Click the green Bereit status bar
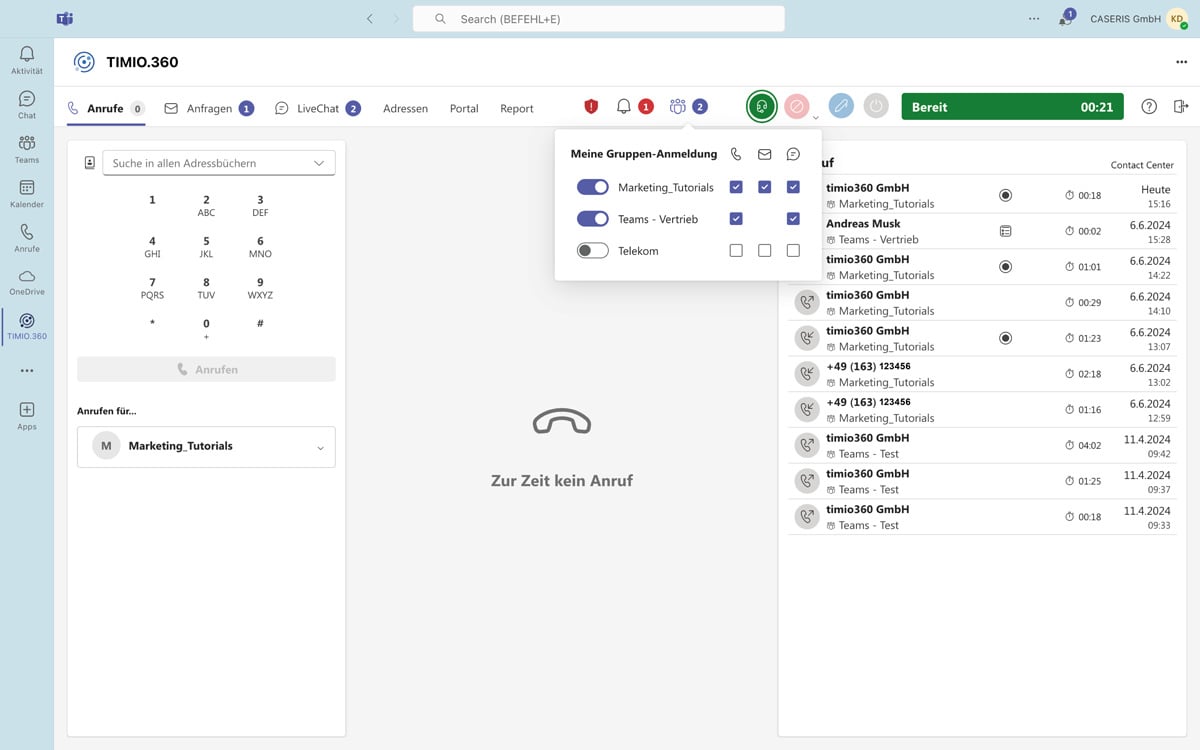The image size is (1200, 750). [x=1012, y=106]
